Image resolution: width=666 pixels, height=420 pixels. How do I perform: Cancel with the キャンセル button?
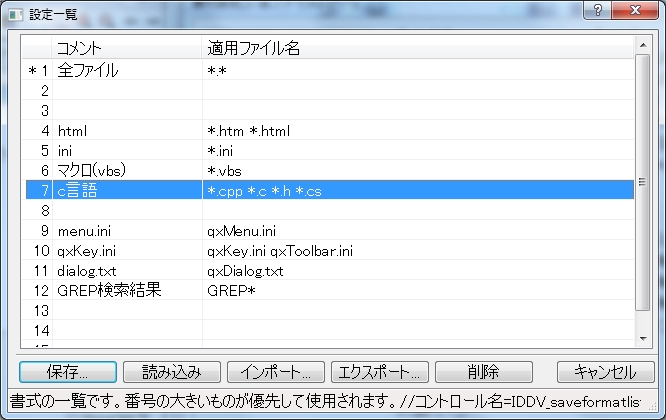[x=604, y=371]
